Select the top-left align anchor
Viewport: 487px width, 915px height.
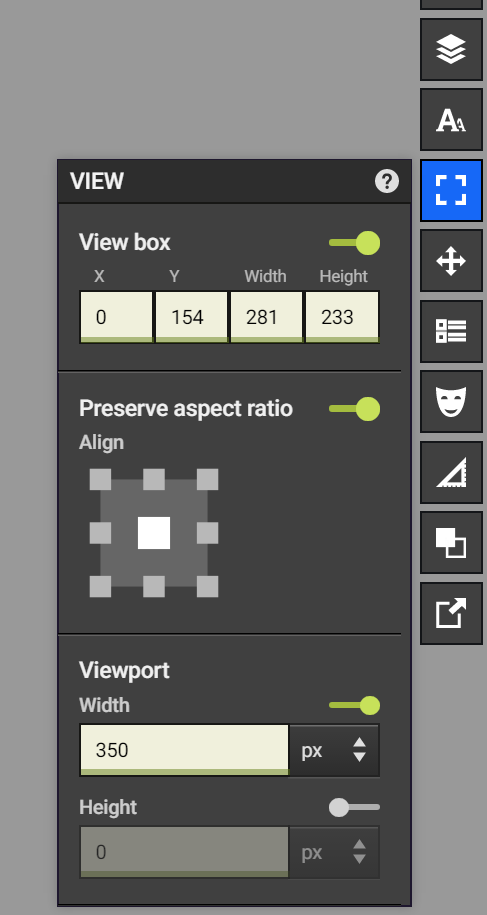100,480
